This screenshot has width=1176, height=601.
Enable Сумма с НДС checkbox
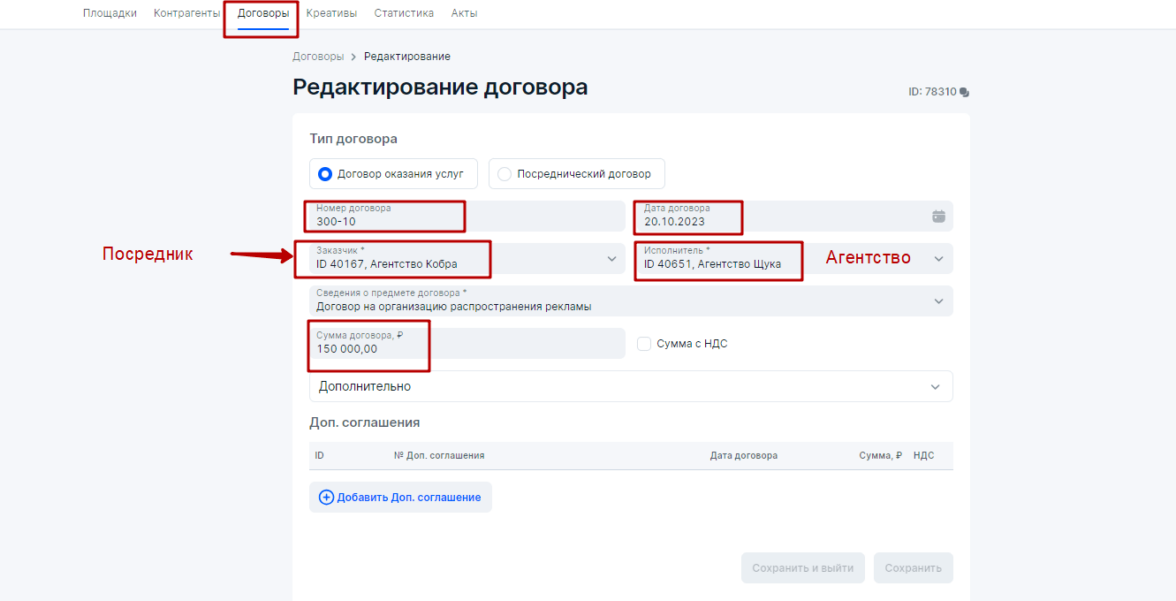[x=644, y=344]
